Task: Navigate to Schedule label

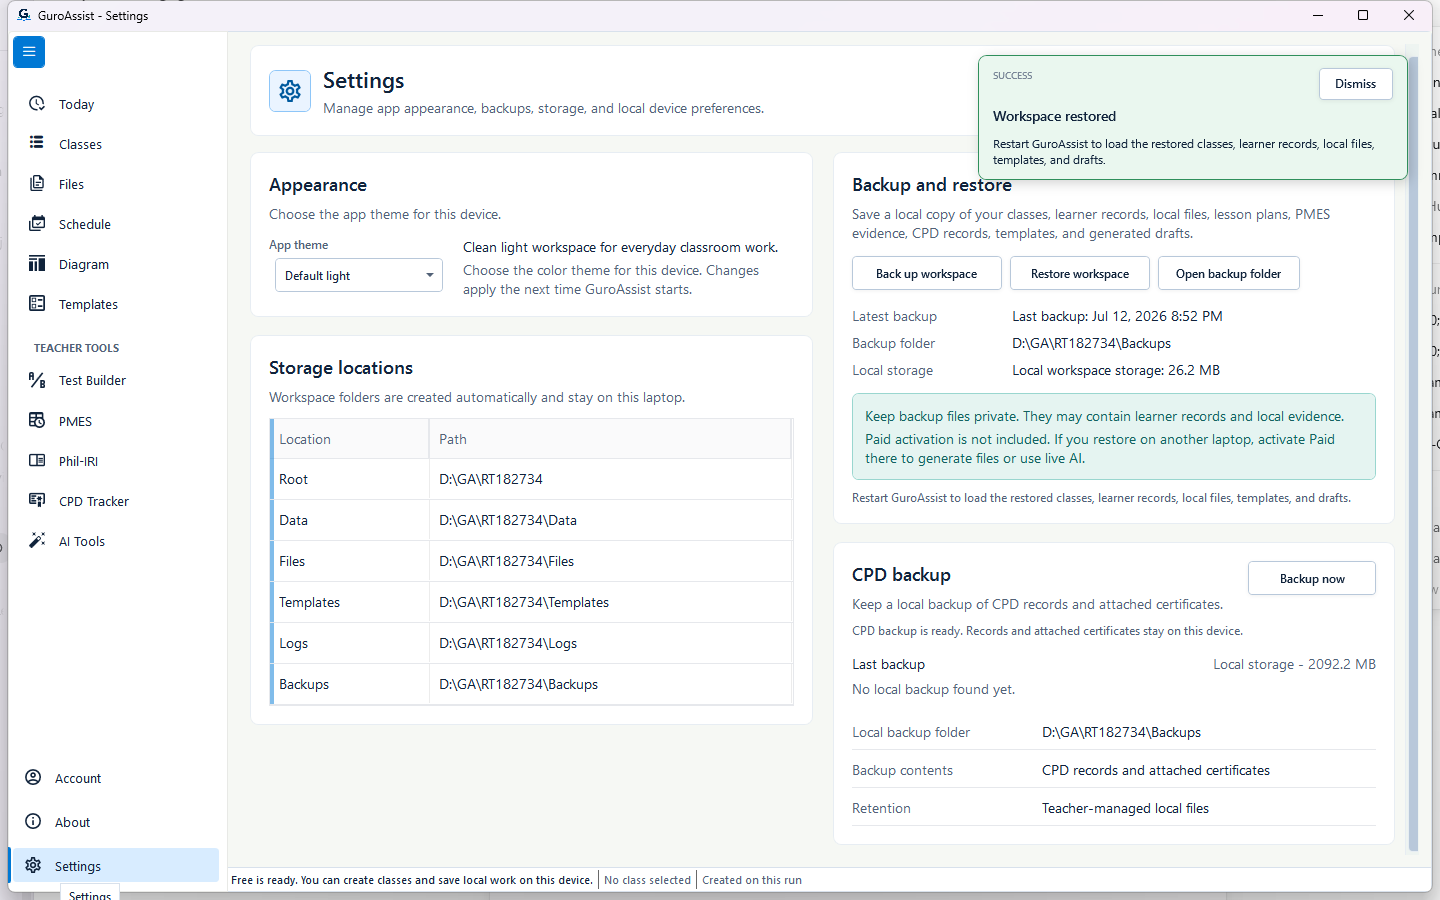Action: (x=84, y=225)
